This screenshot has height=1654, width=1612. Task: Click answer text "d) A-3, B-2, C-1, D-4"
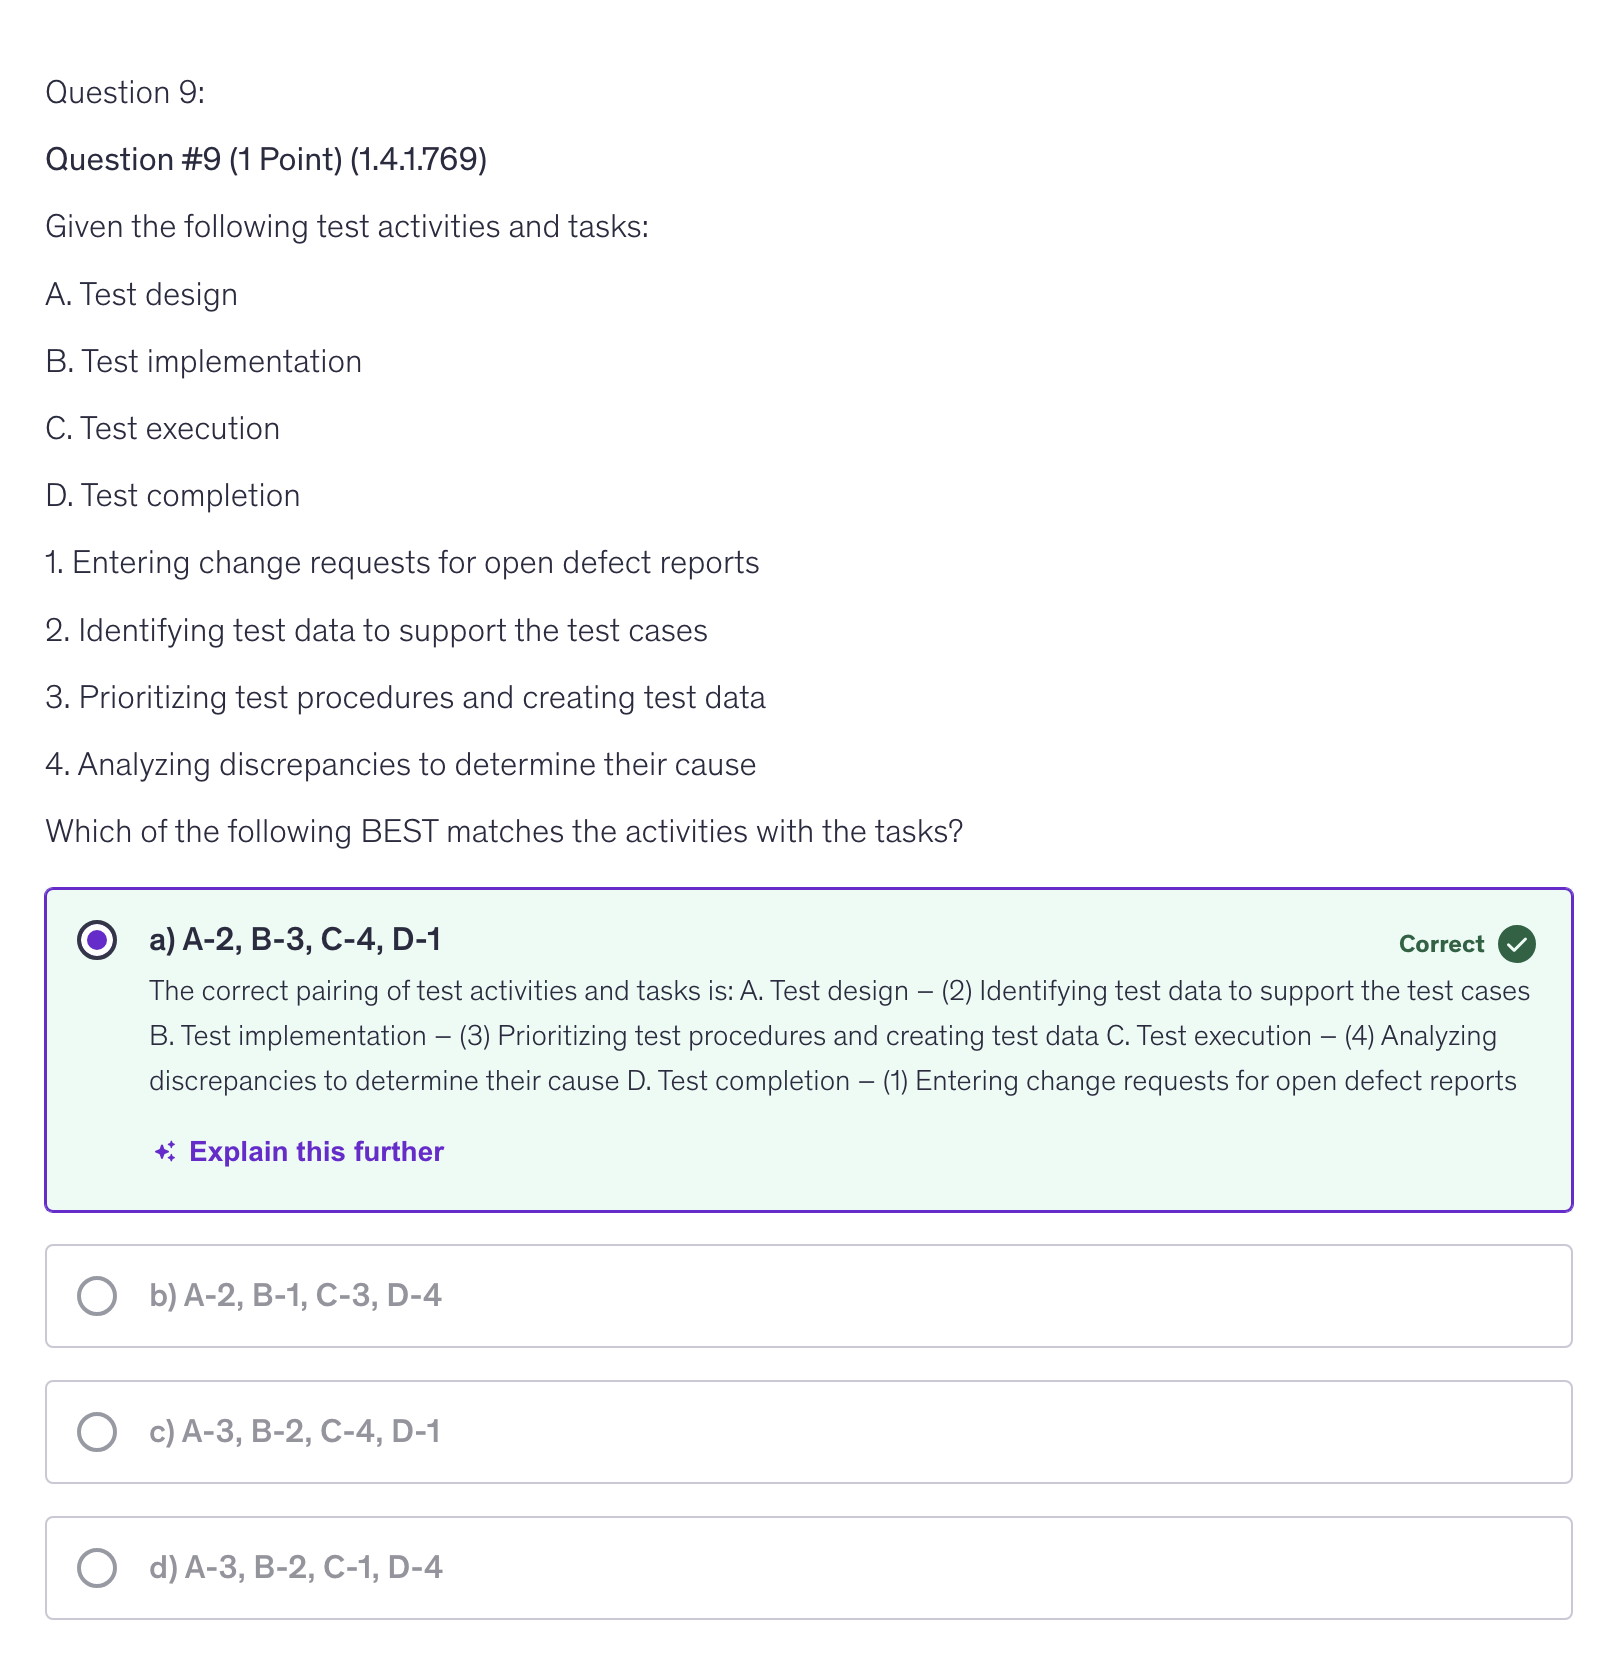[296, 1568]
